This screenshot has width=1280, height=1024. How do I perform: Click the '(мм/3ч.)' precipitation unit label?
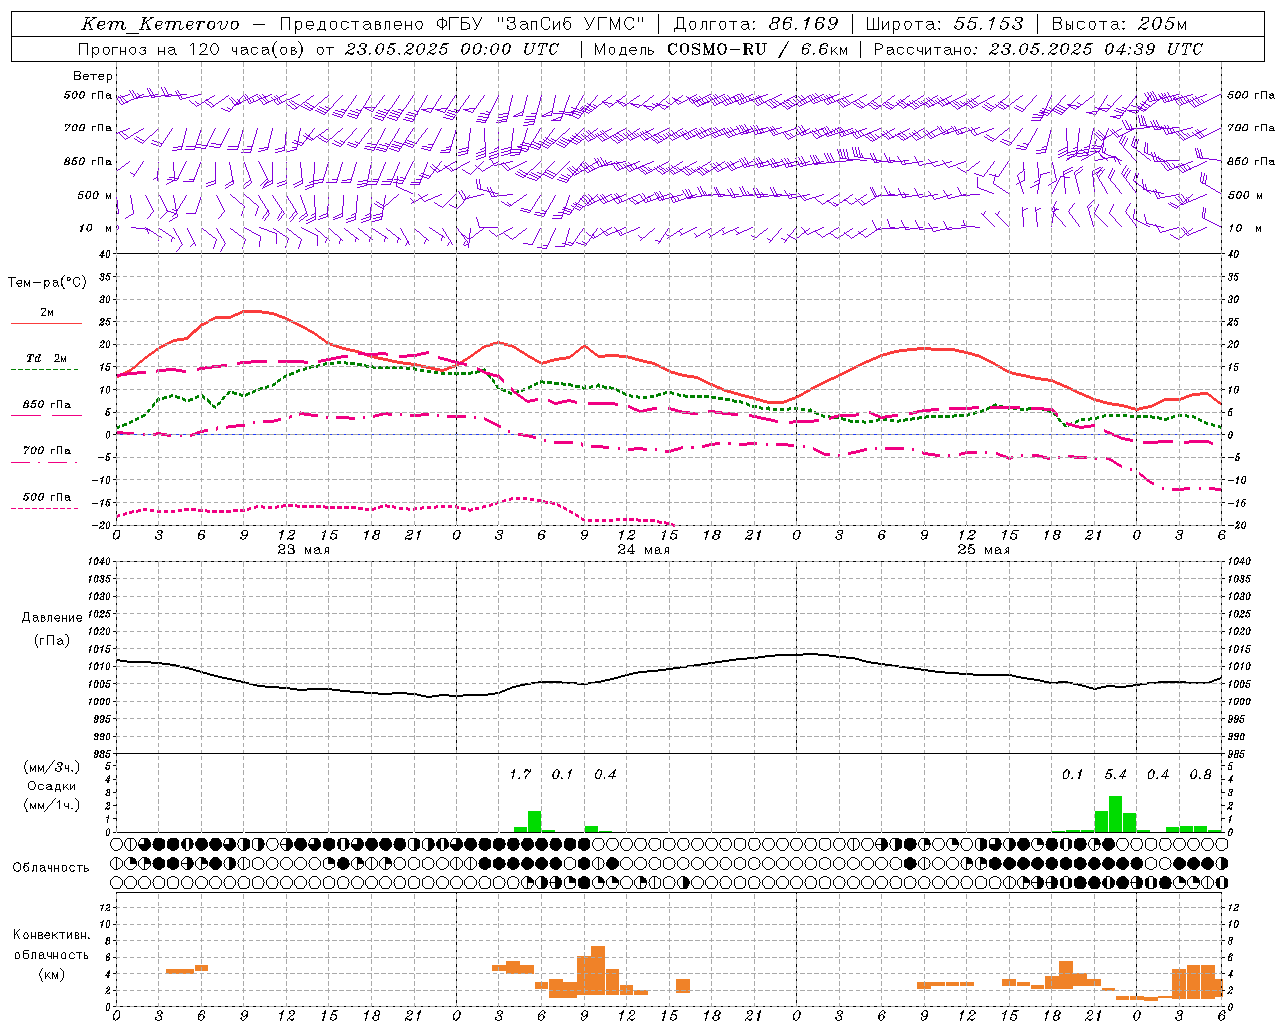click(x=51, y=767)
